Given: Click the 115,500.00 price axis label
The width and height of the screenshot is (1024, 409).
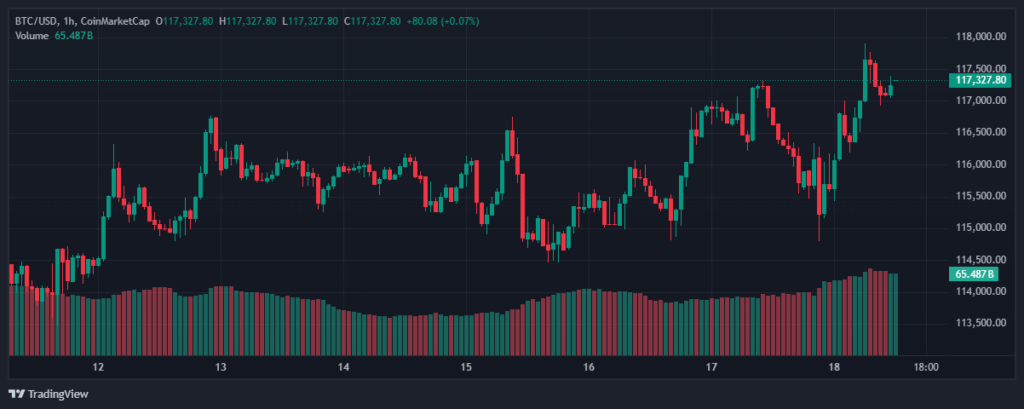Looking at the screenshot, I should click(980, 196).
